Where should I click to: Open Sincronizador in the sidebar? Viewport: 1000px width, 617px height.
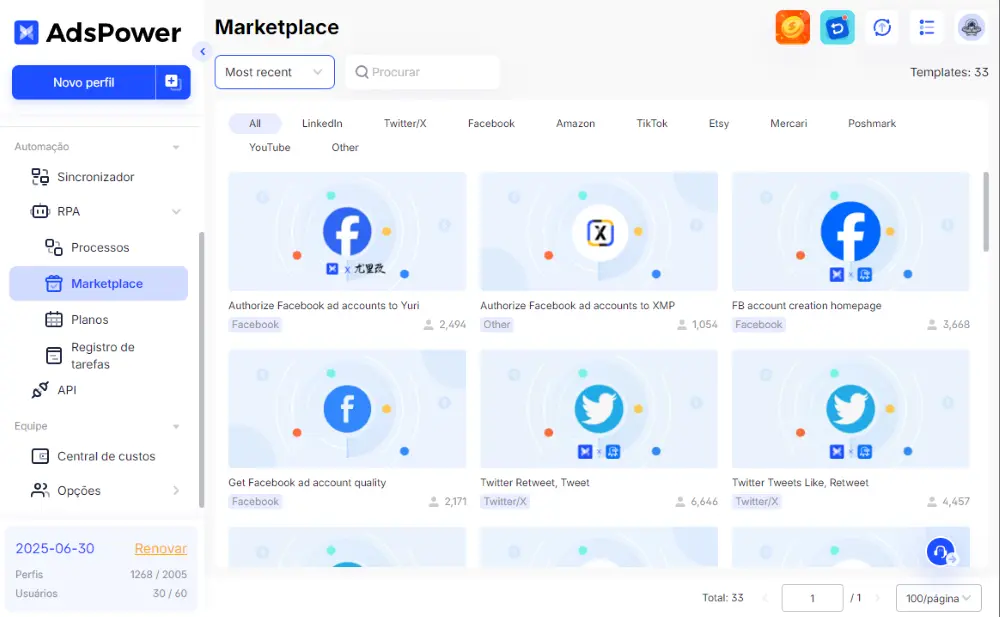point(98,177)
